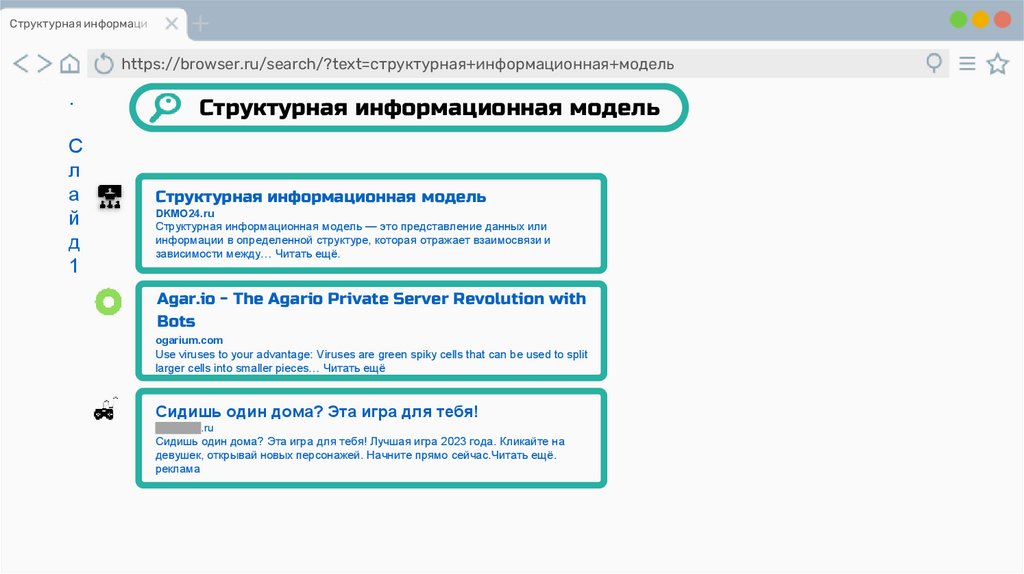Viewport: 1024px width, 574px height.
Task: Click Читать ещё in the ogarium result
Action: click(354, 368)
